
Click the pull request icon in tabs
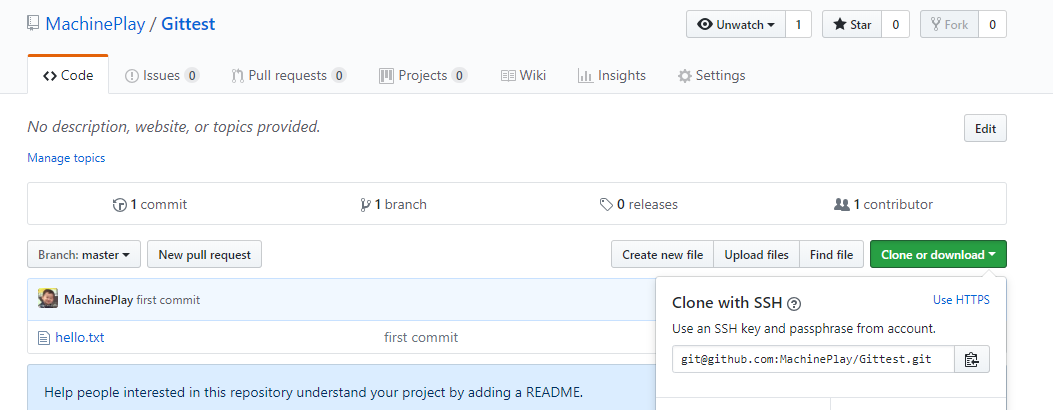pyautogui.click(x=237, y=76)
